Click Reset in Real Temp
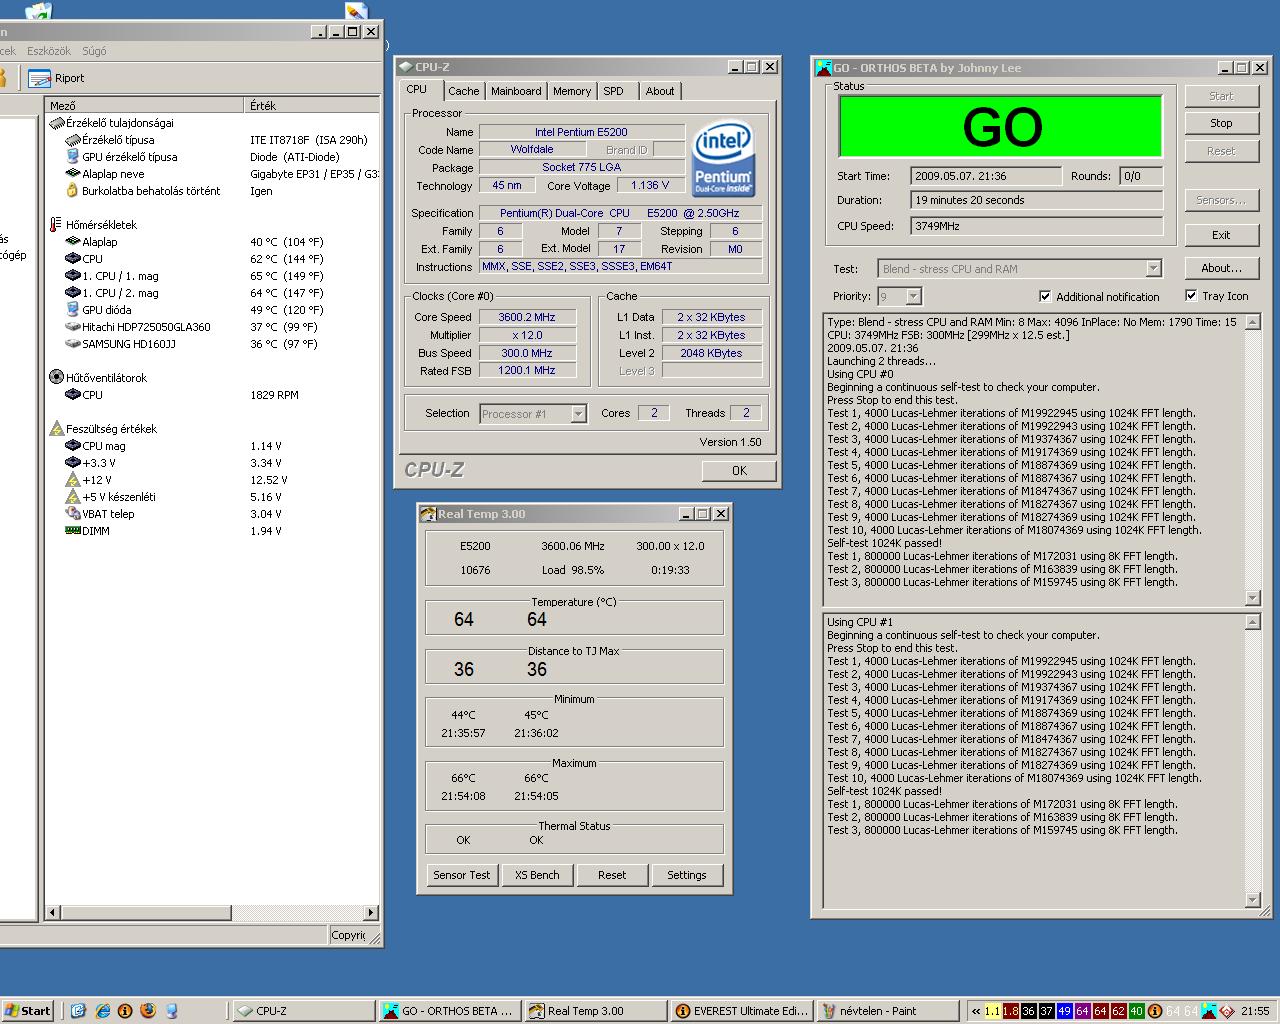The image size is (1280, 1024). pos(612,875)
